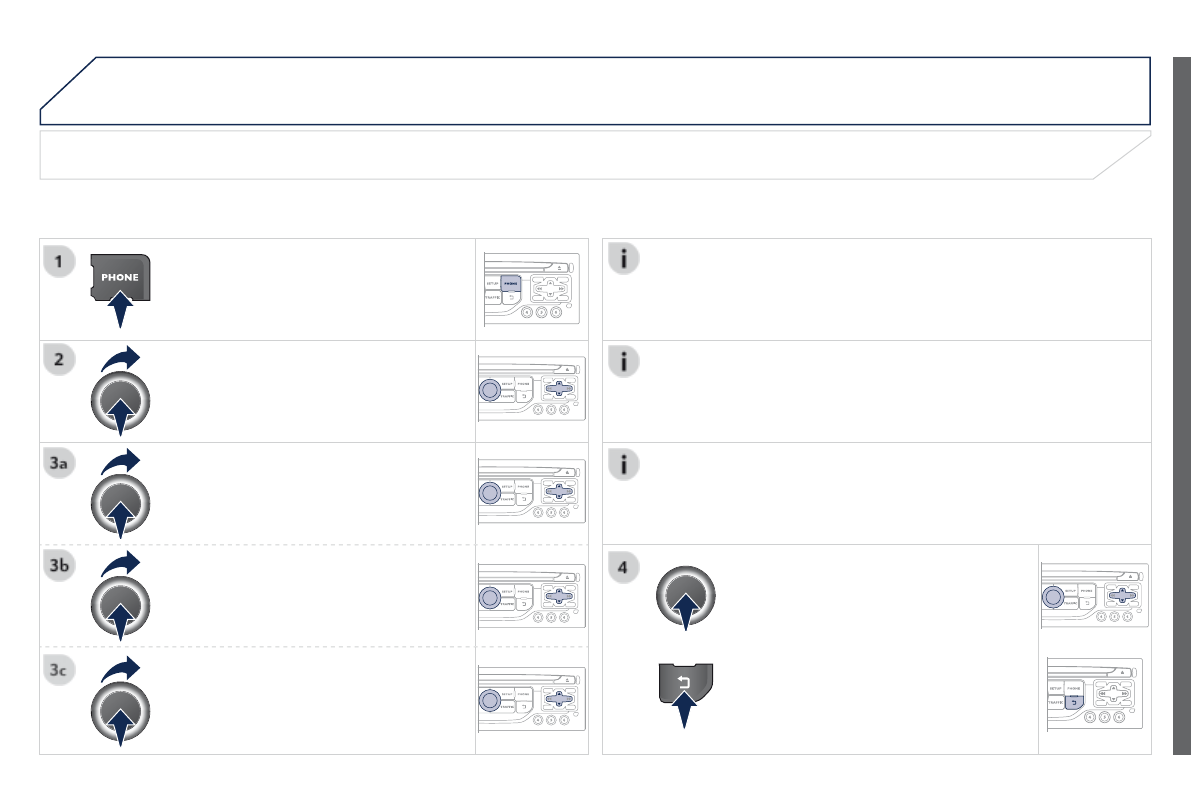Image resolution: width=1191 pixels, height=794 pixels.
Task: Select the rotary knob in step 3c
Action: 120,710
